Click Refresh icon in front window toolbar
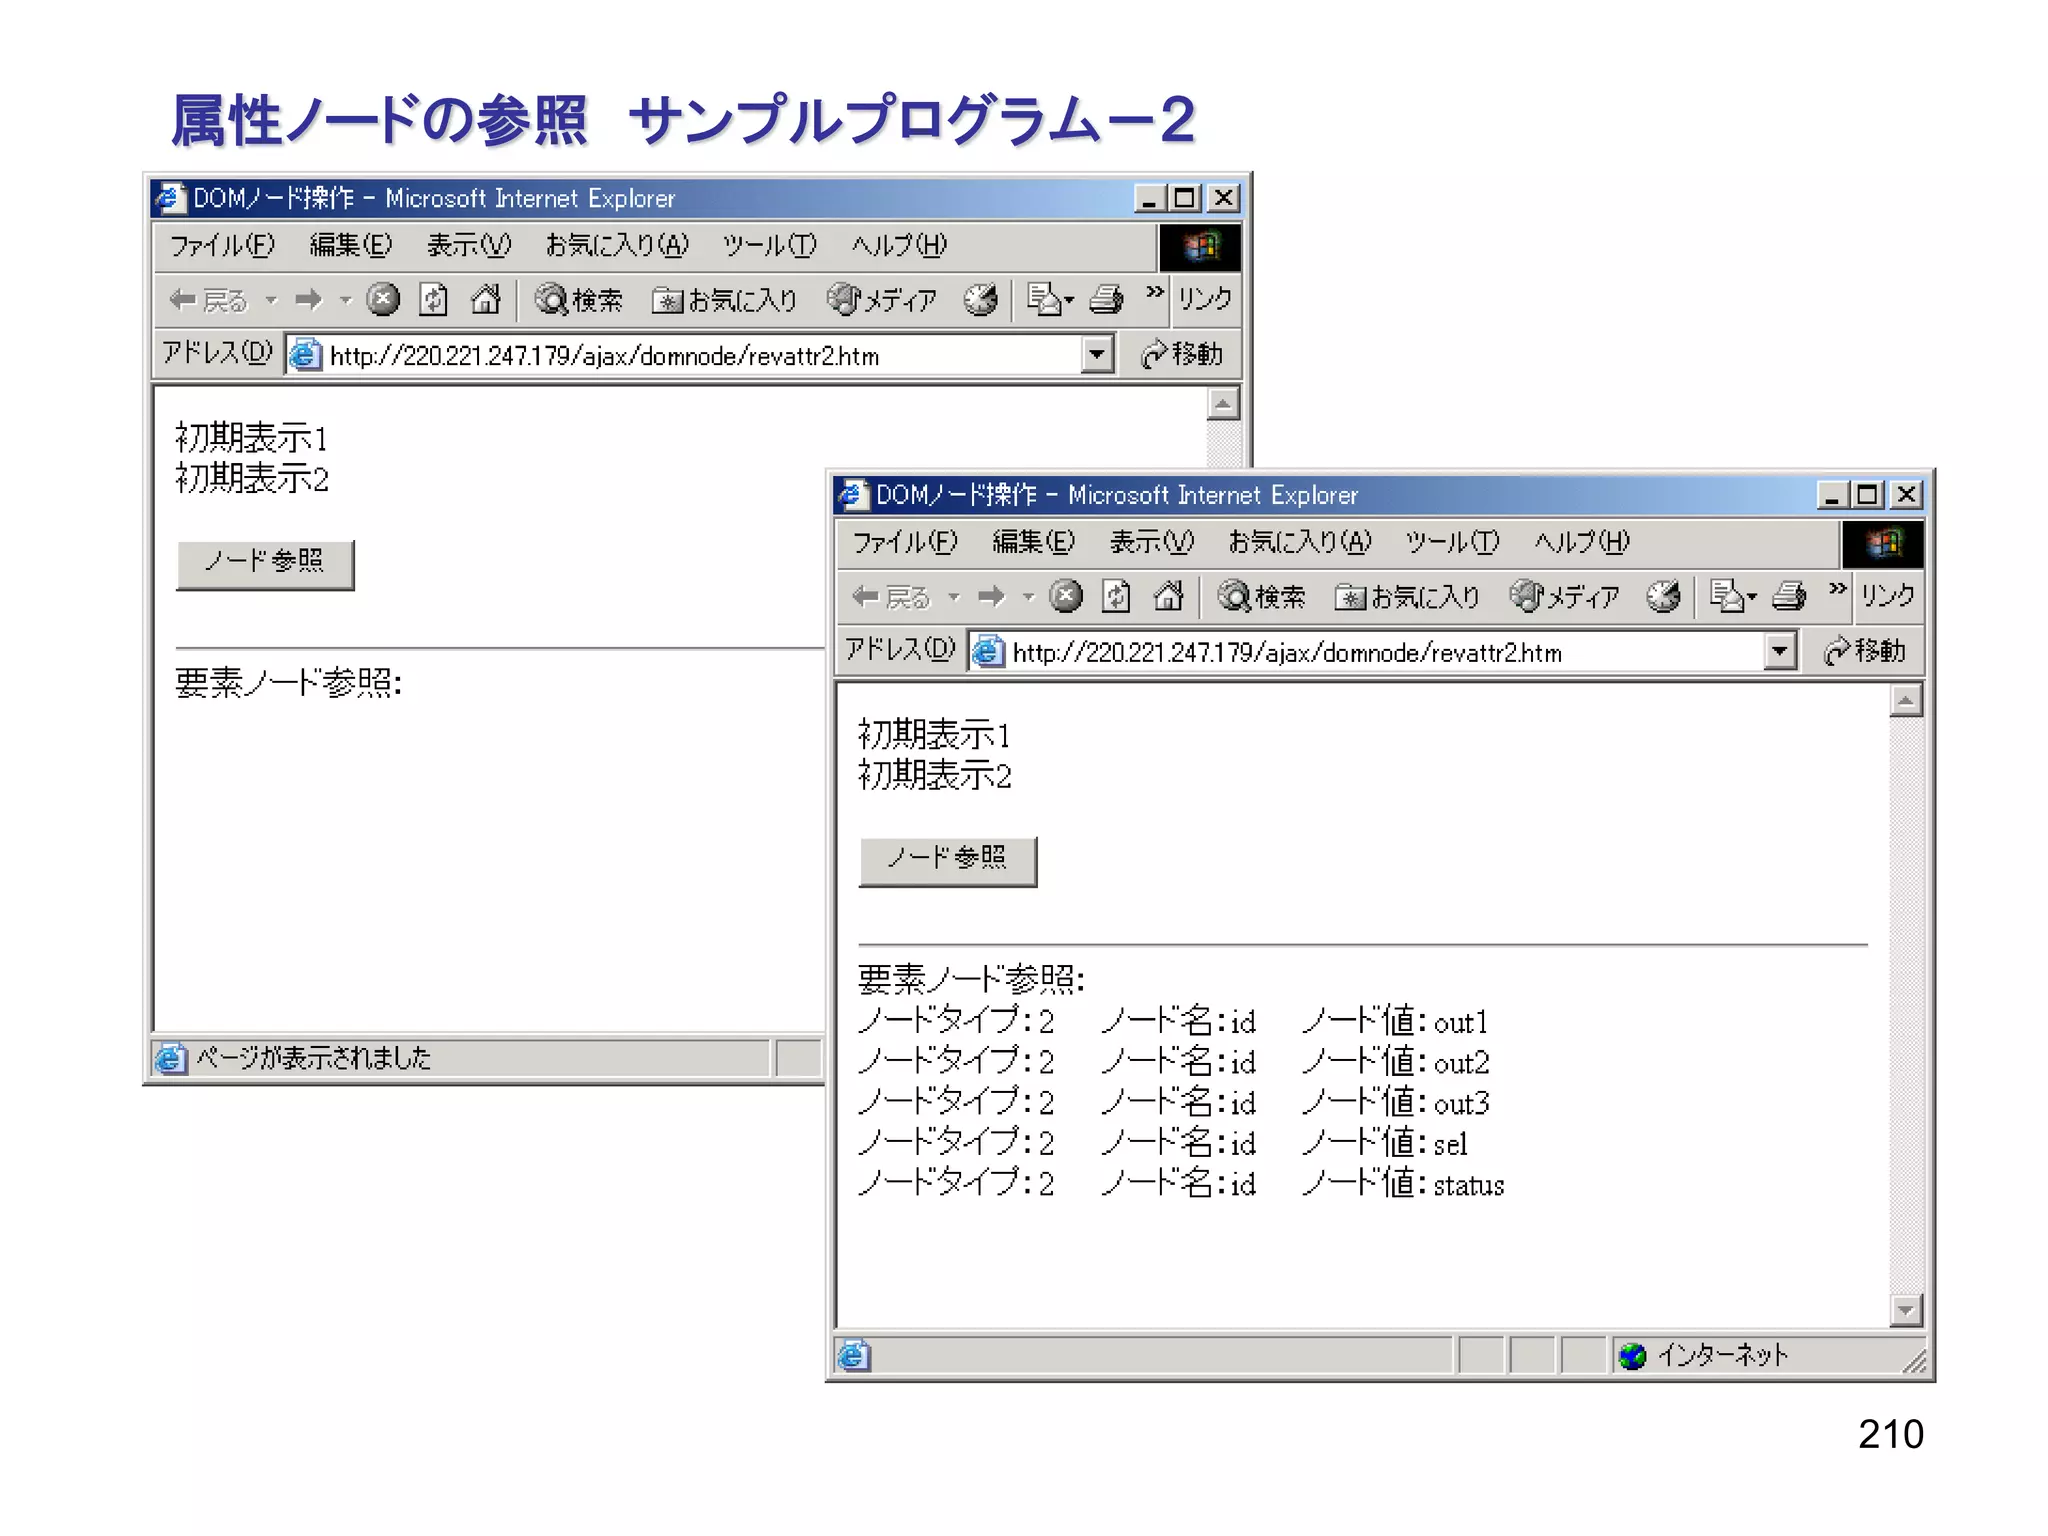Screen dimensions: 2048x1536 tap(1117, 597)
